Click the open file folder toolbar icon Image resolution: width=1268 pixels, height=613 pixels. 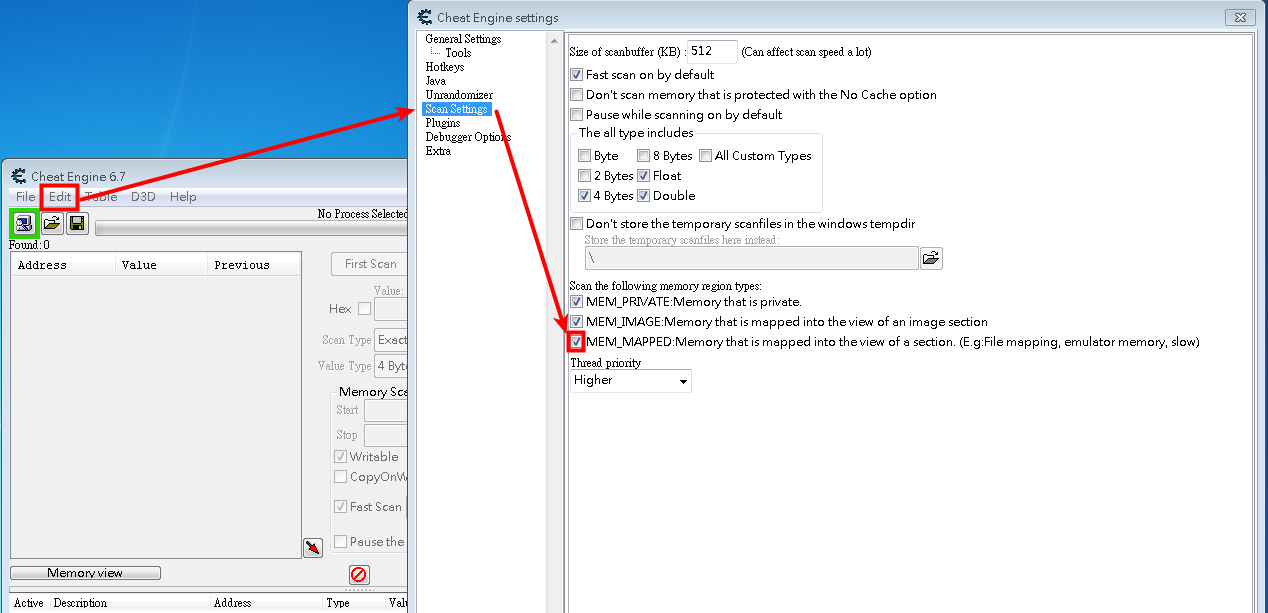tap(52, 223)
